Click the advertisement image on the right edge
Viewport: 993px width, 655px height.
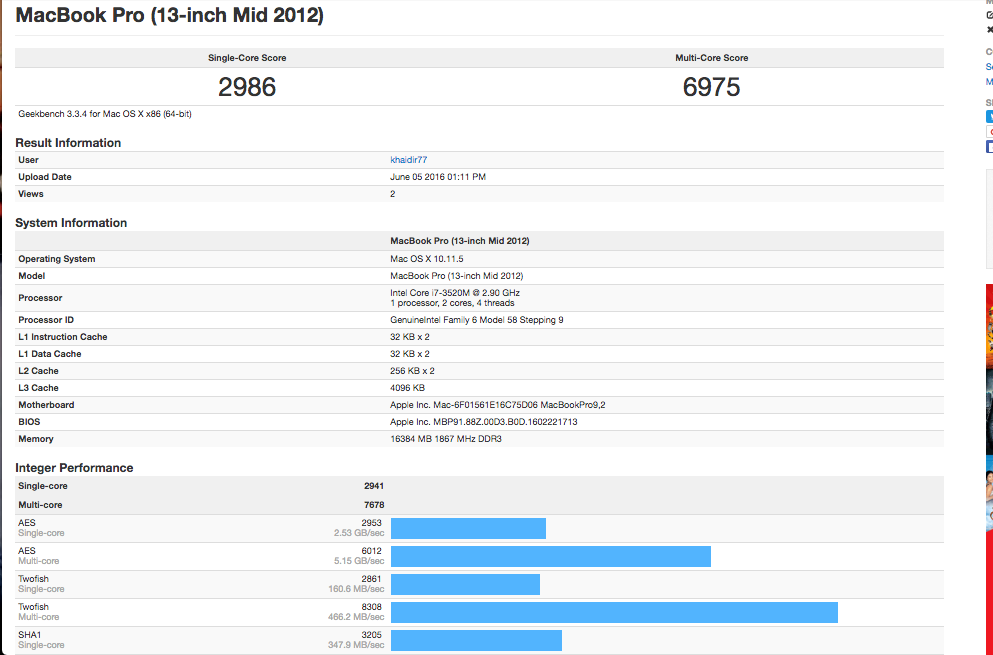coord(989,469)
